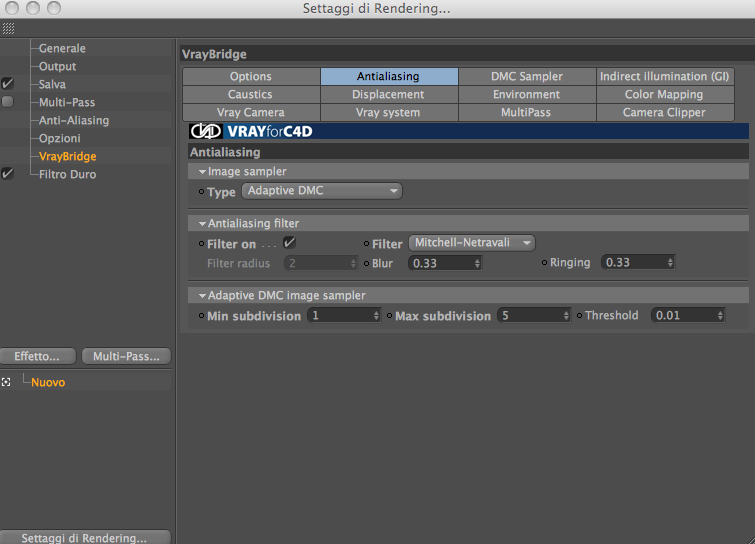755x544 pixels.
Task: Switch to the Color Mapping tab
Action: coord(665,94)
